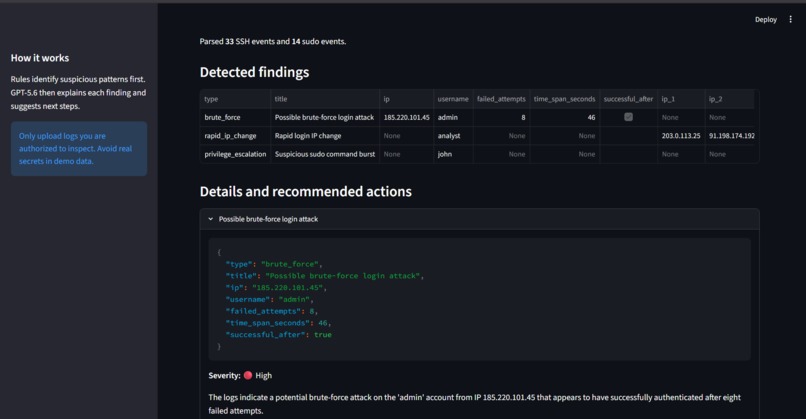
Task: Toggle successful_after checkbox in brute_force row
Action: point(628,117)
